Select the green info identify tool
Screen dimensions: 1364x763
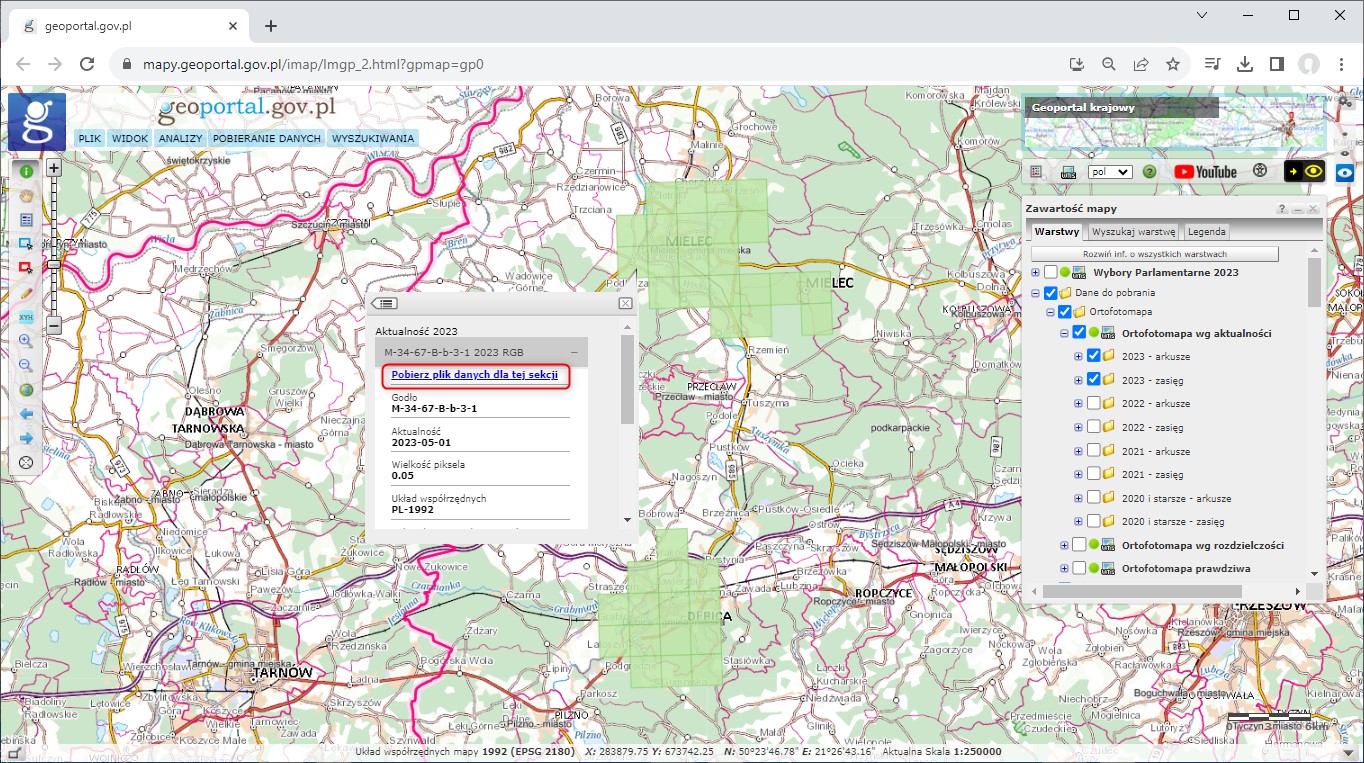tap(26, 171)
